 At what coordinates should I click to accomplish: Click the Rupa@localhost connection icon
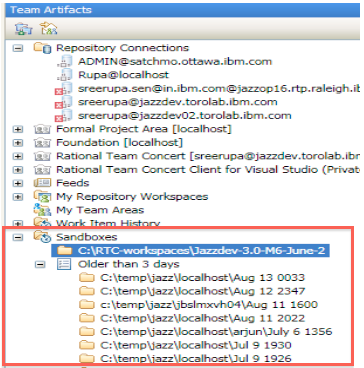click(65, 75)
